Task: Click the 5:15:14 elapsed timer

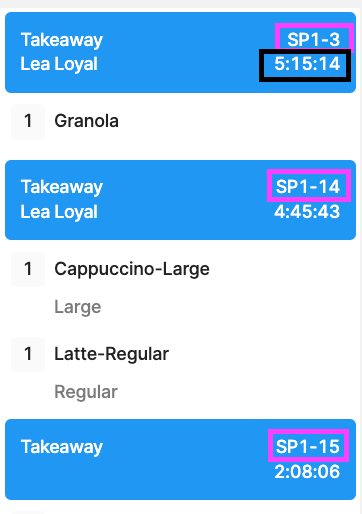Action: click(x=307, y=64)
